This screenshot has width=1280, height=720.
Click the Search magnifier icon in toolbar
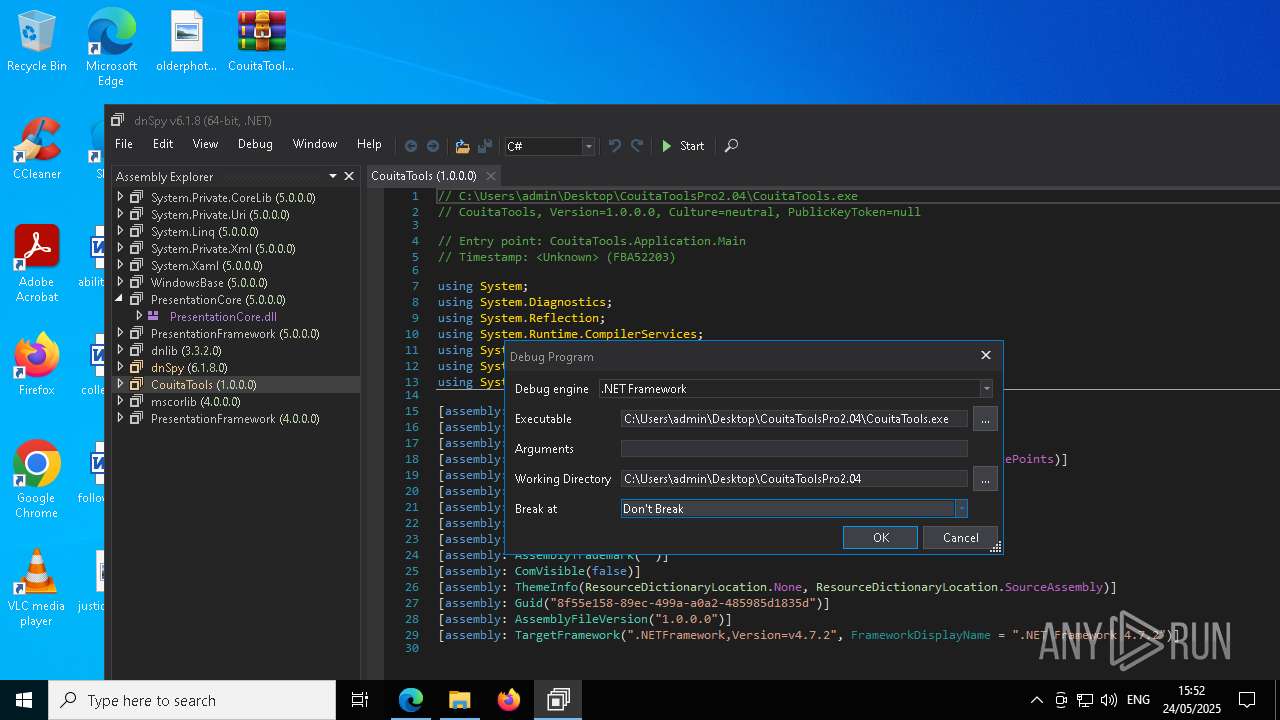coord(731,146)
